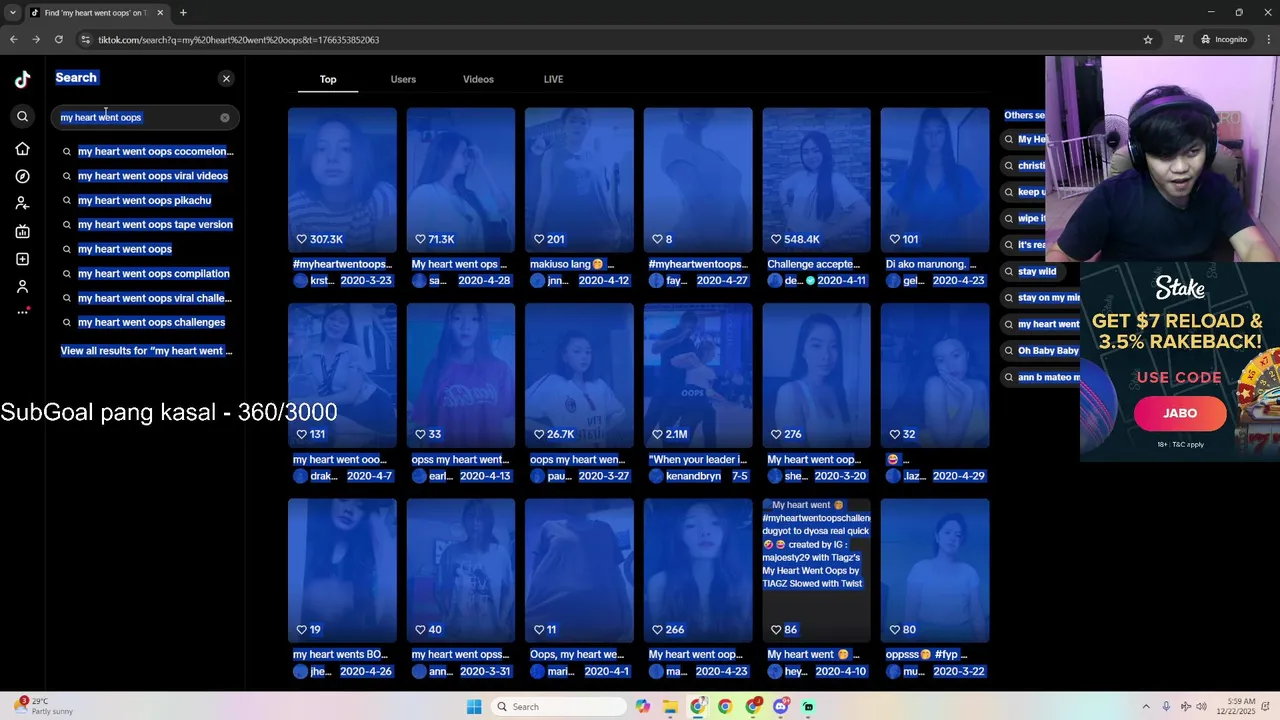Open the TikTok logo home link

pyautogui.click(x=22, y=80)
